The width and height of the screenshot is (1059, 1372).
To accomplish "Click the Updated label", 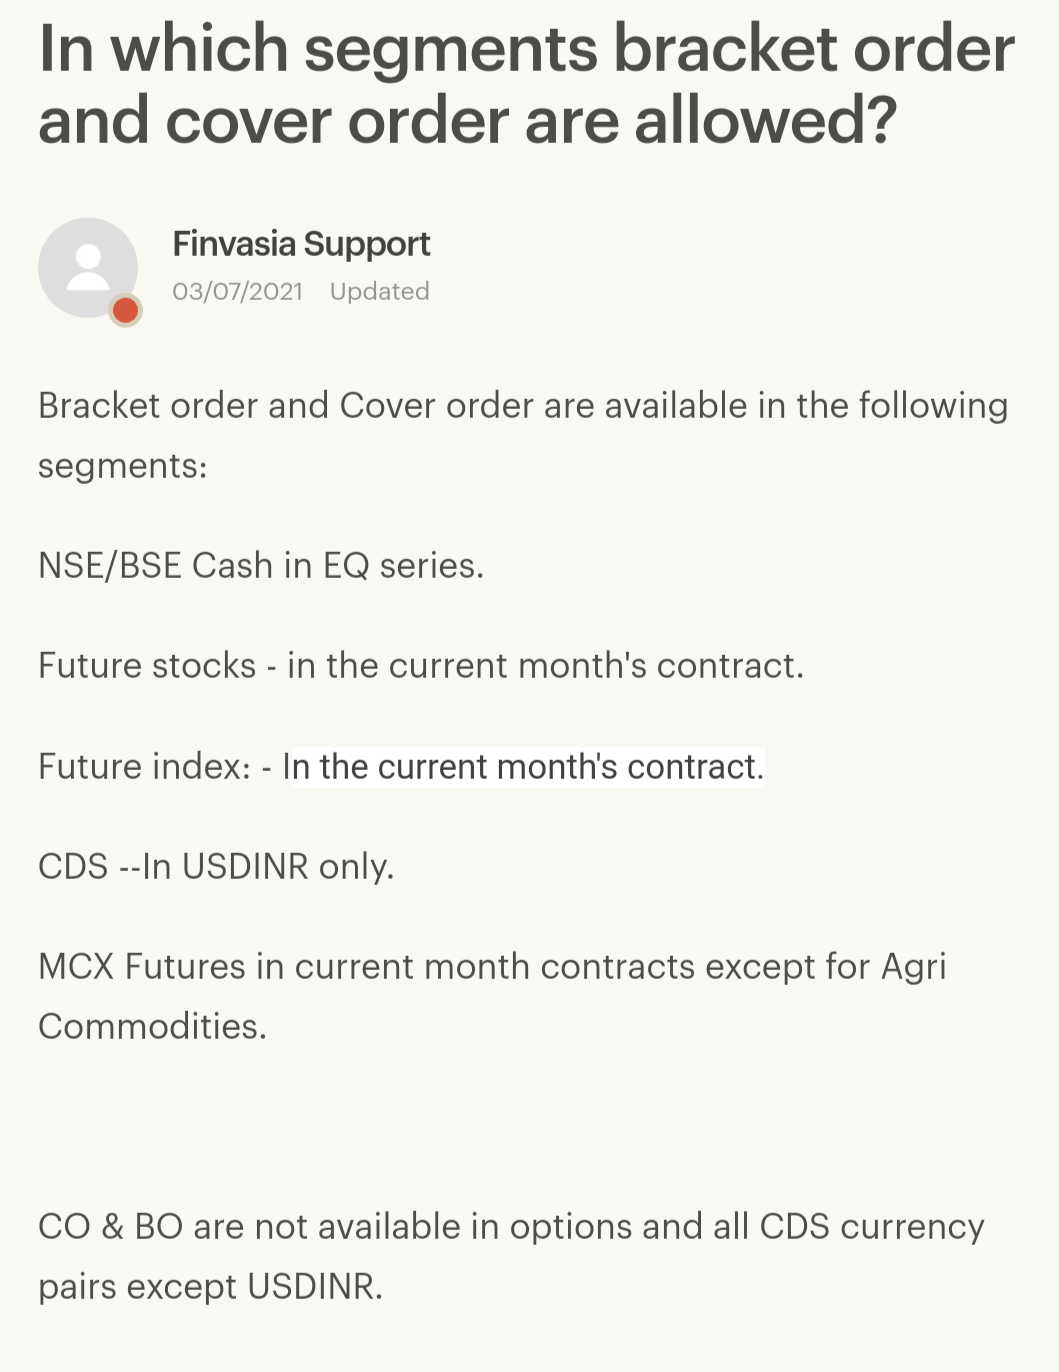I will click(x=379, y=291).
